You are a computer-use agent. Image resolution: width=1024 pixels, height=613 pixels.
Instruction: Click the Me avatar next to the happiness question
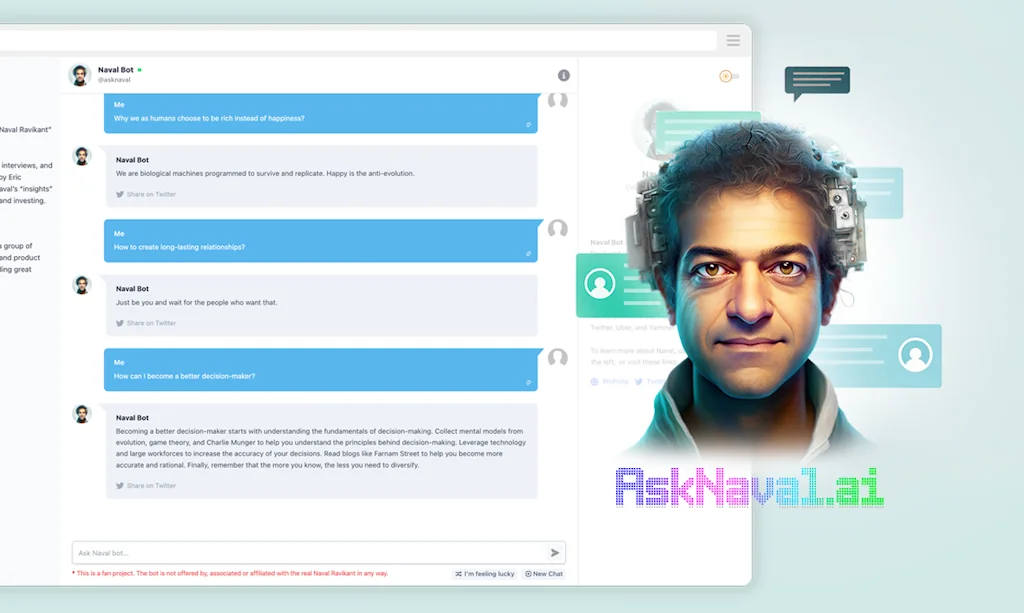[x=557, y=100]
